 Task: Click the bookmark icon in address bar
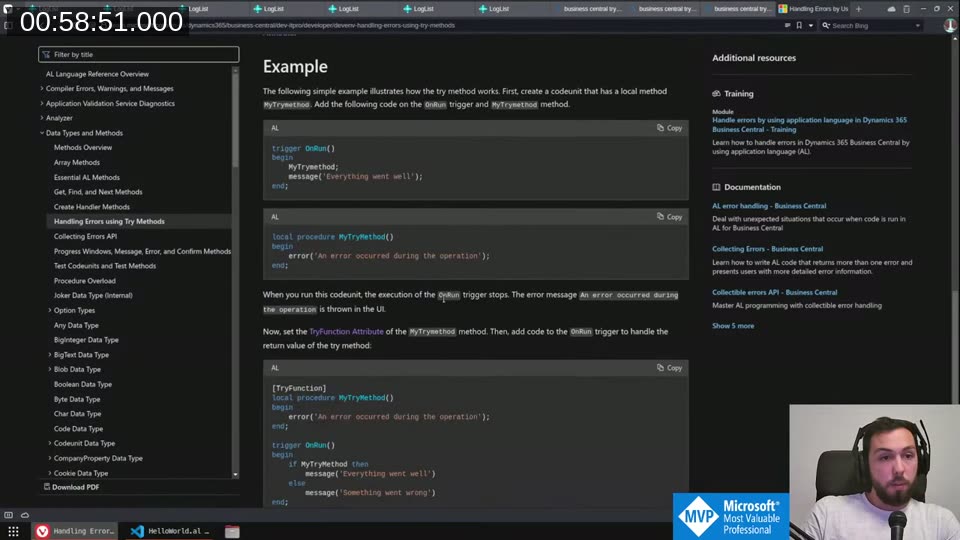coord(797,25)
